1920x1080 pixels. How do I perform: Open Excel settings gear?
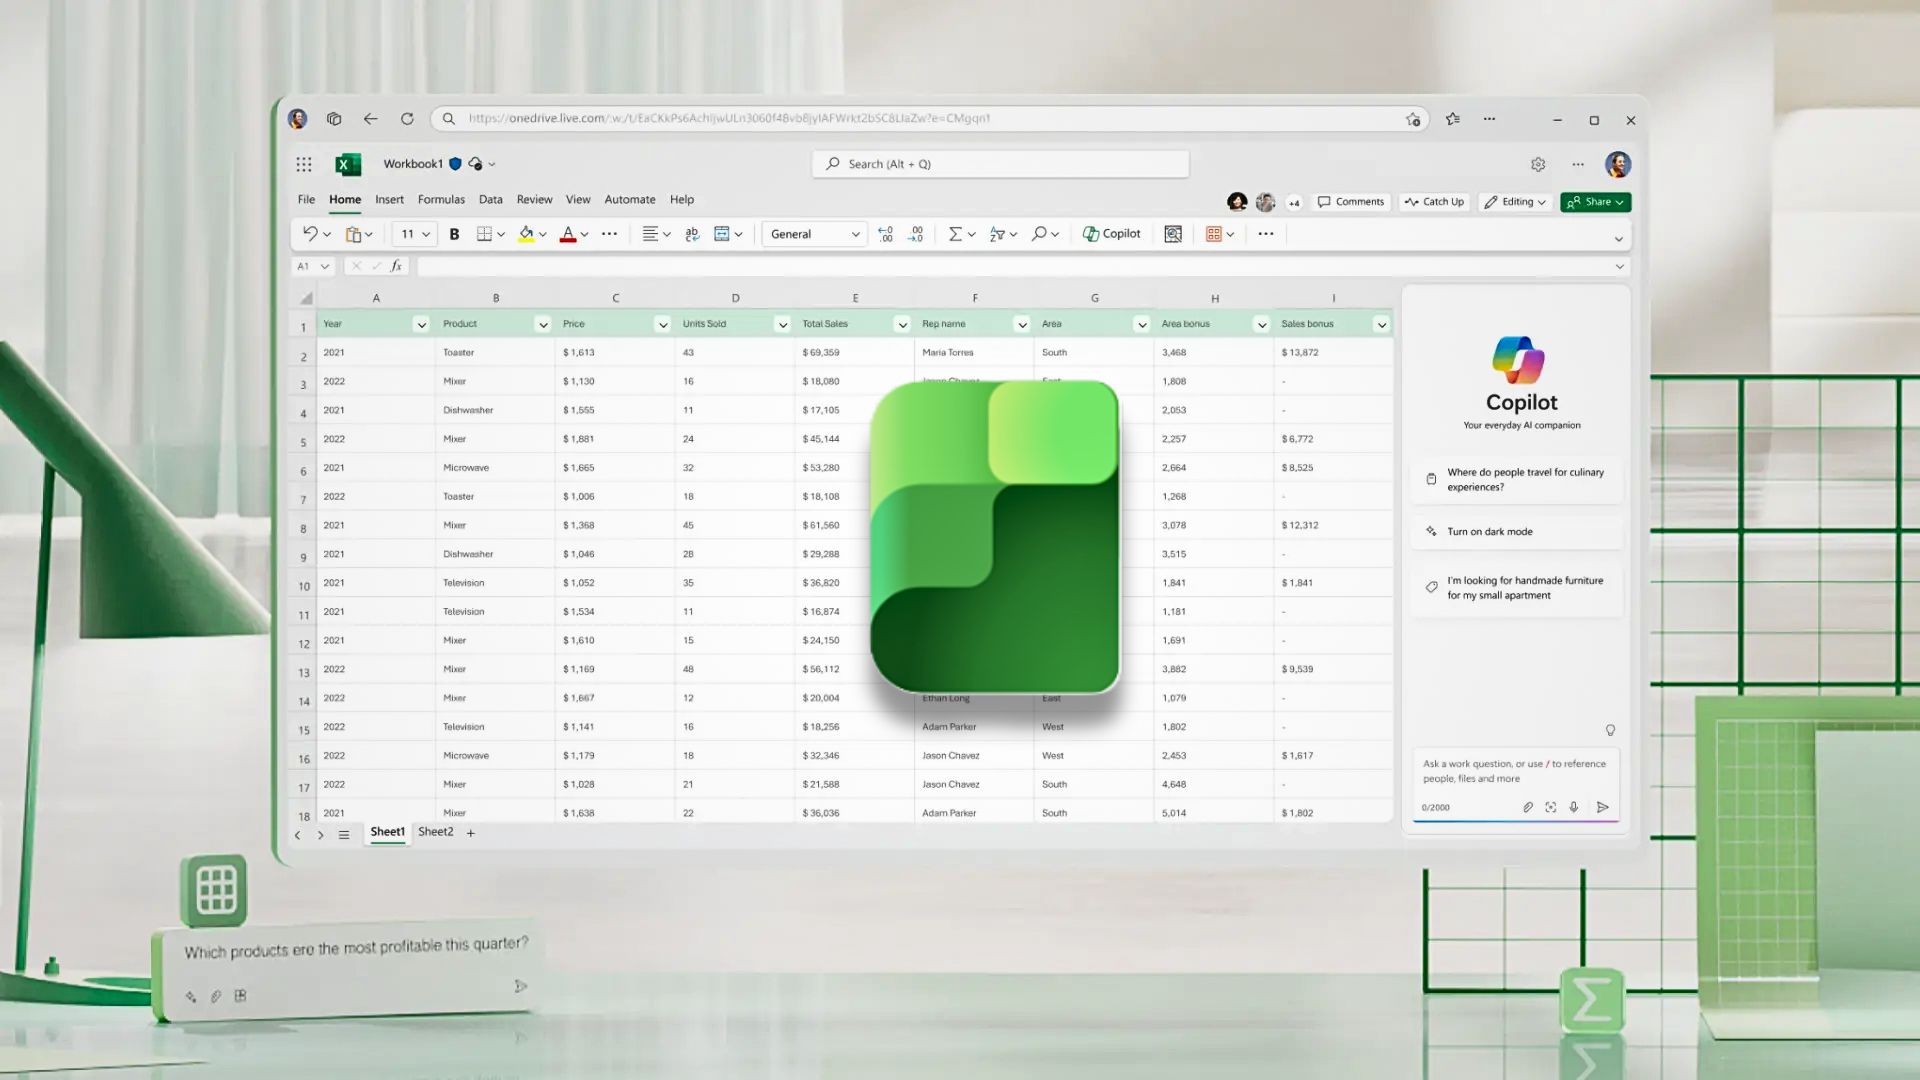coord(1538,164)
